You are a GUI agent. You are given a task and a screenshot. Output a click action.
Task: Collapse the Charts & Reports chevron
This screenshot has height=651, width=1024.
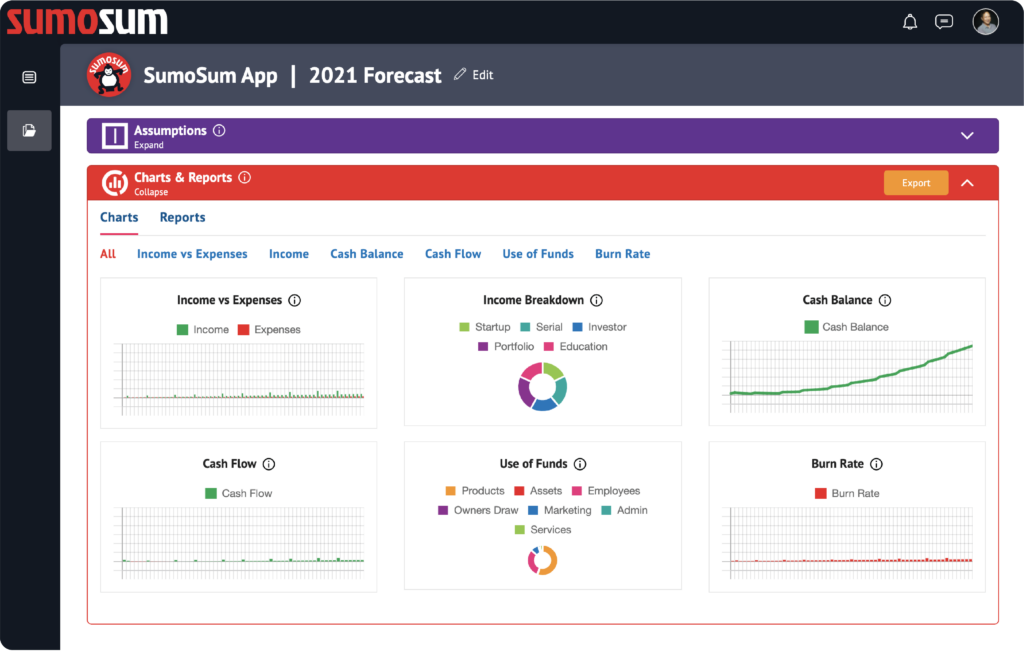click(967, 183)
